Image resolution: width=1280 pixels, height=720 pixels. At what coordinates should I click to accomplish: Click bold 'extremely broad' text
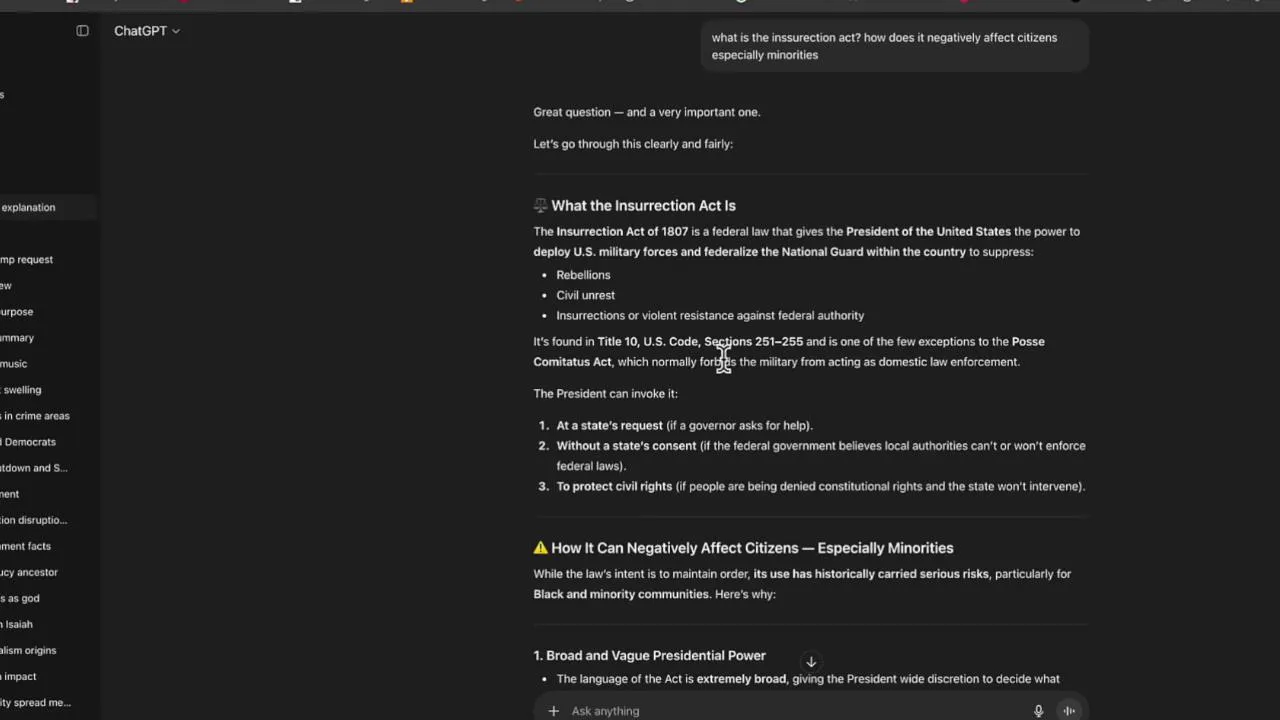pos(741,678)
